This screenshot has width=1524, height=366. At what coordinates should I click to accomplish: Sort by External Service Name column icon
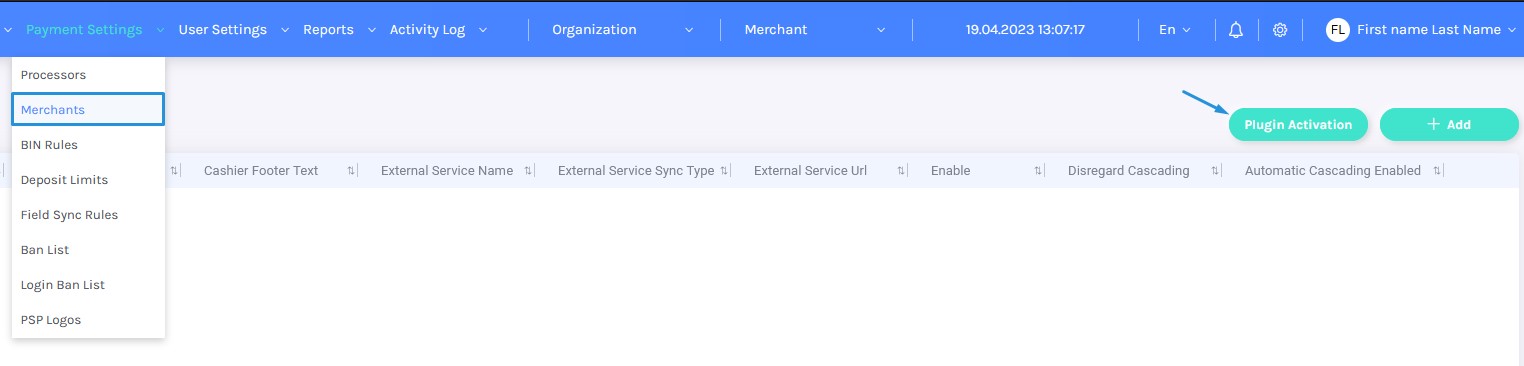point(528,171)
